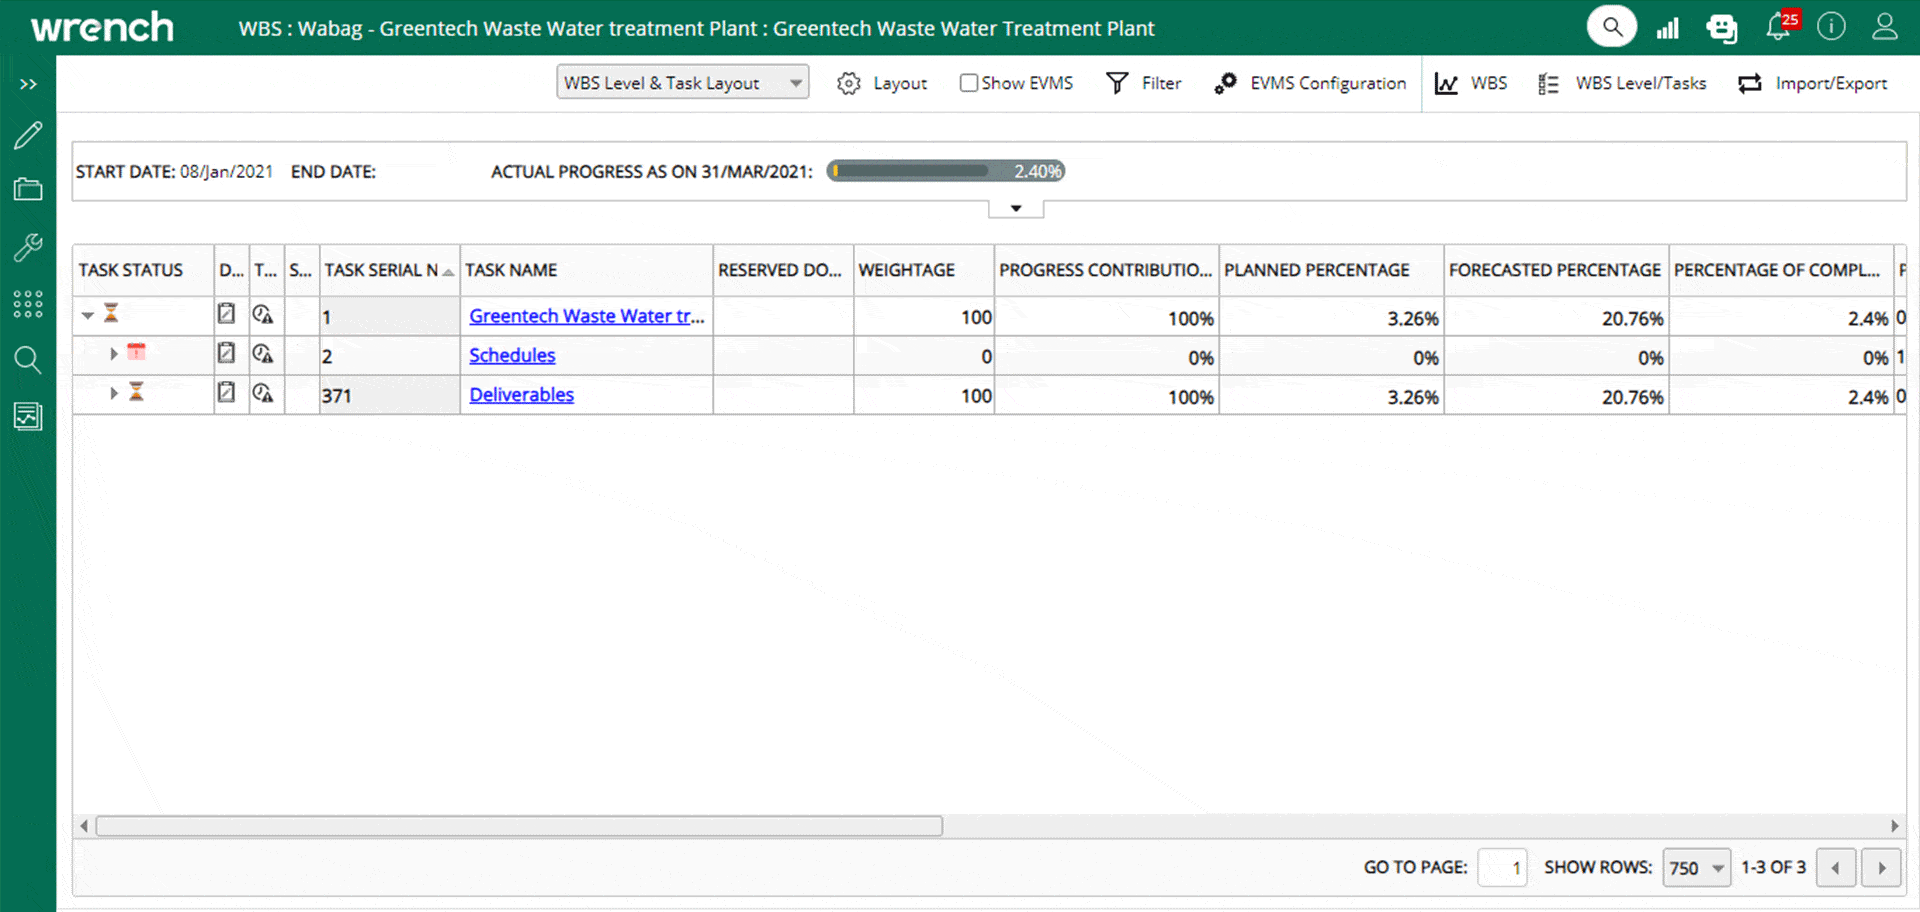Screen dimensions: 1920x912
Task: Click the Task Name column header
Action: coord(586,270)
